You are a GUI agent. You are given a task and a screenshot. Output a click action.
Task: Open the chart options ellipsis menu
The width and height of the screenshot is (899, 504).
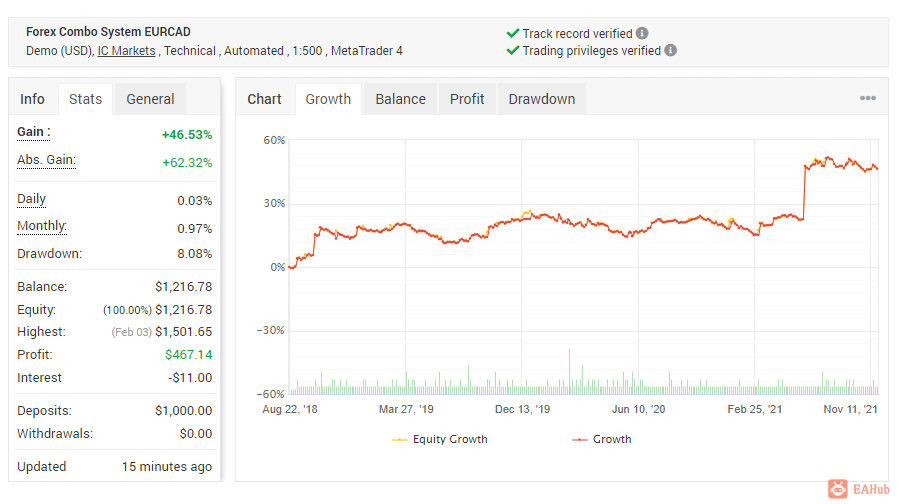click(x=867, y=98)
